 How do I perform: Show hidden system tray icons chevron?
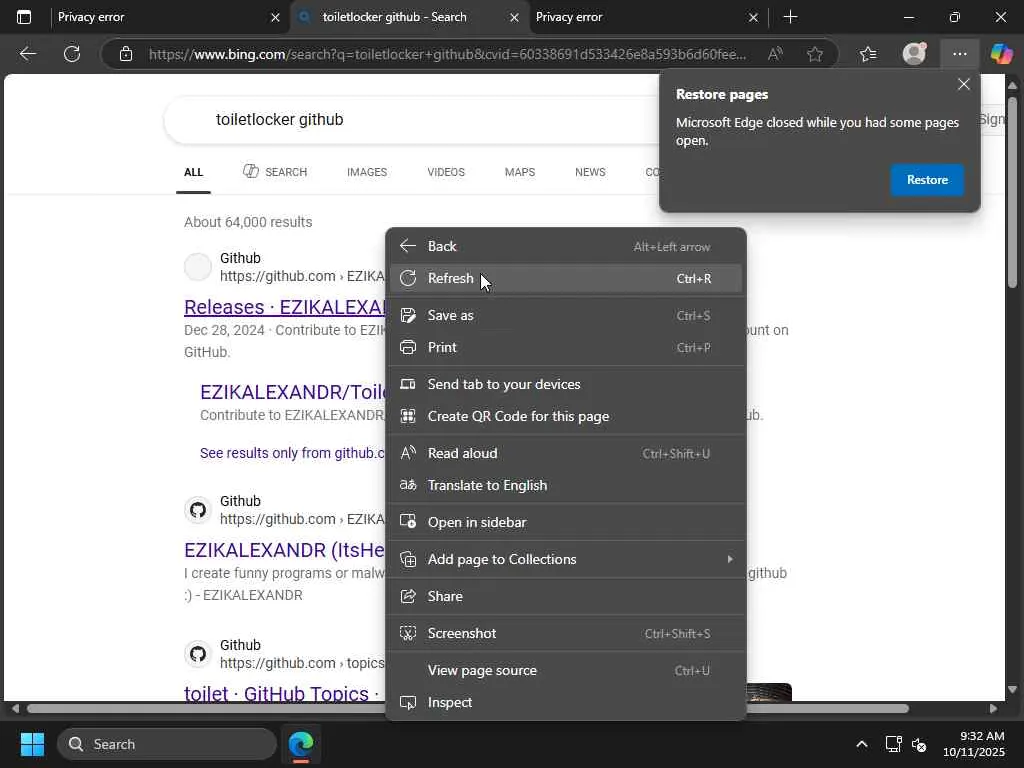coord(862,744)
